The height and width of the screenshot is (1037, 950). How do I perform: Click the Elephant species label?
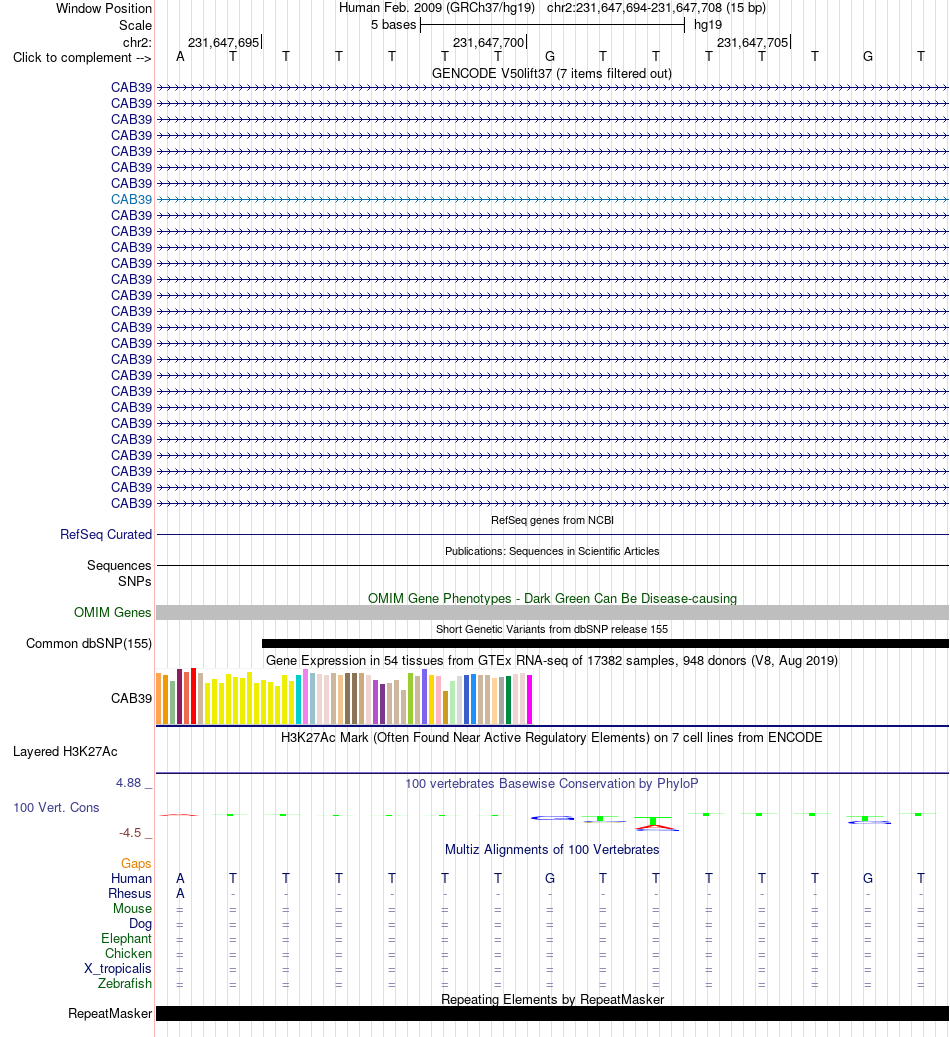tap(126, 939)
